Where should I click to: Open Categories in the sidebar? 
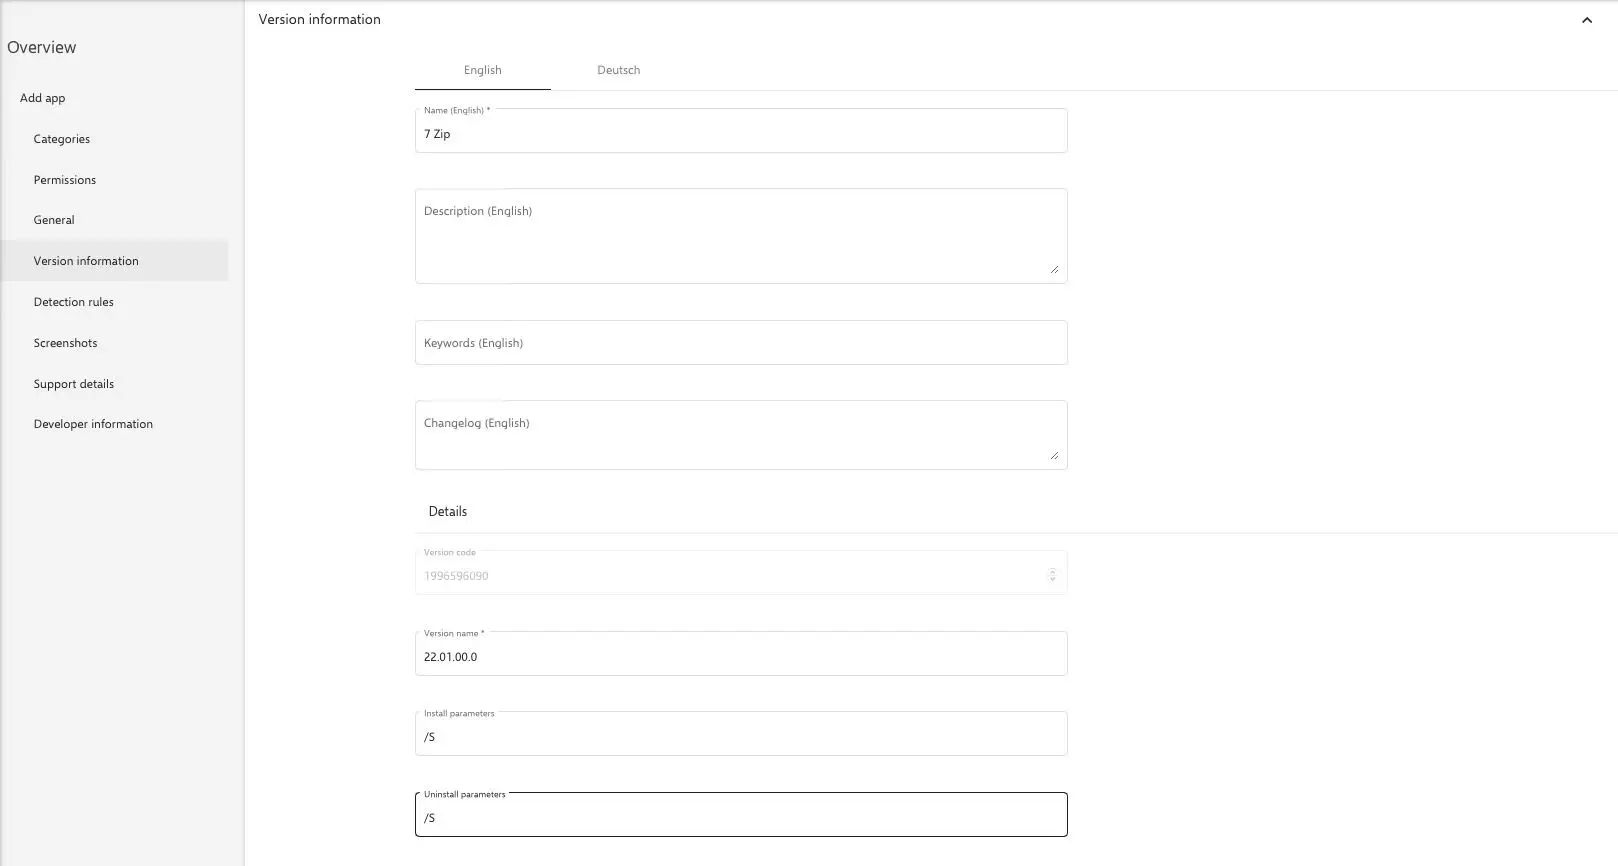tap(62, 139)
